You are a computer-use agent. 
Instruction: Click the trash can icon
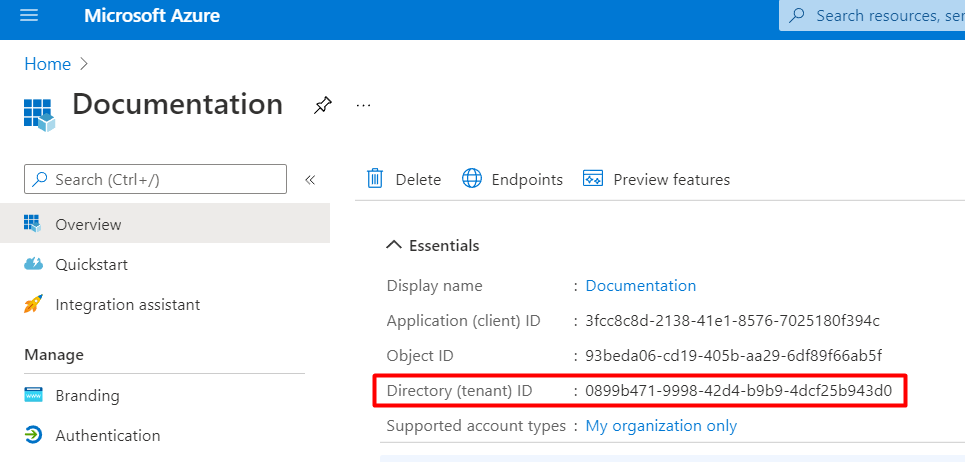375,178
